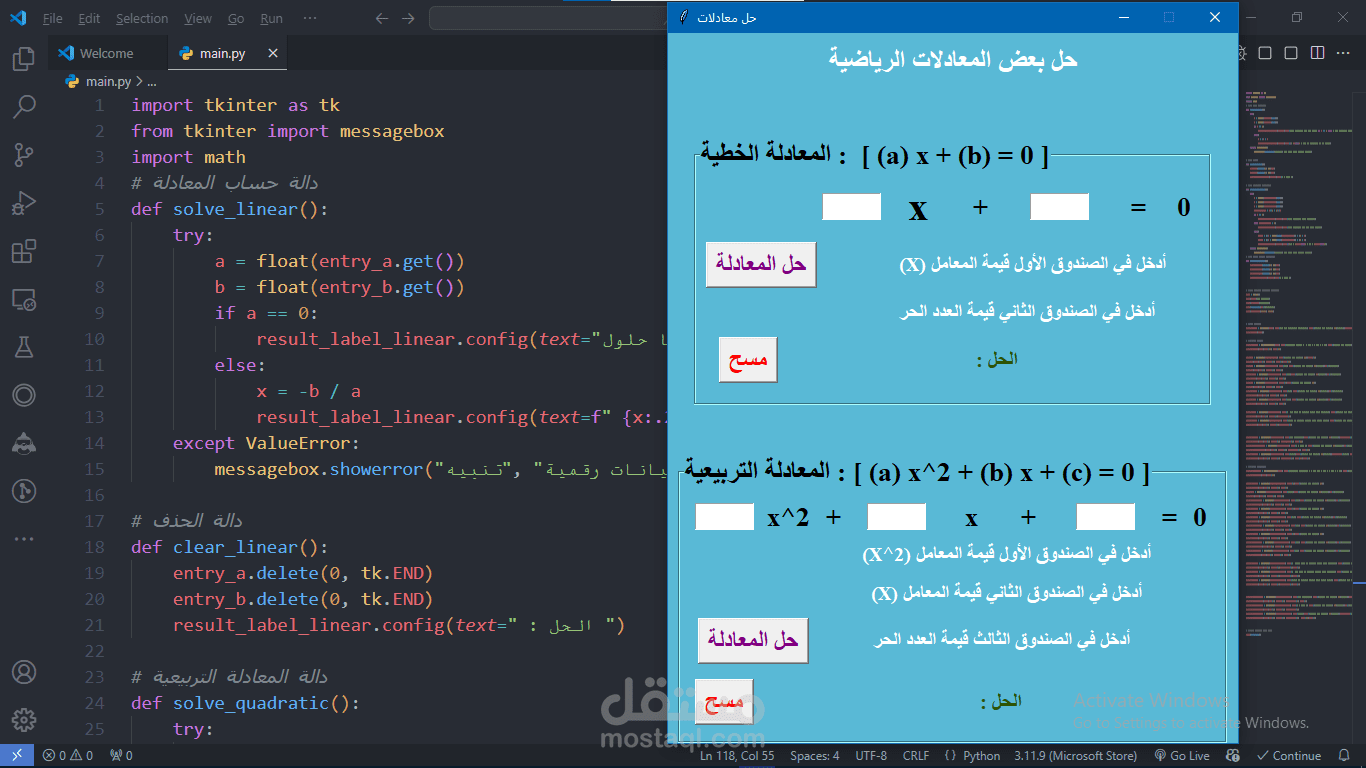Open the File menu
1366x768 pixels.
52,18
